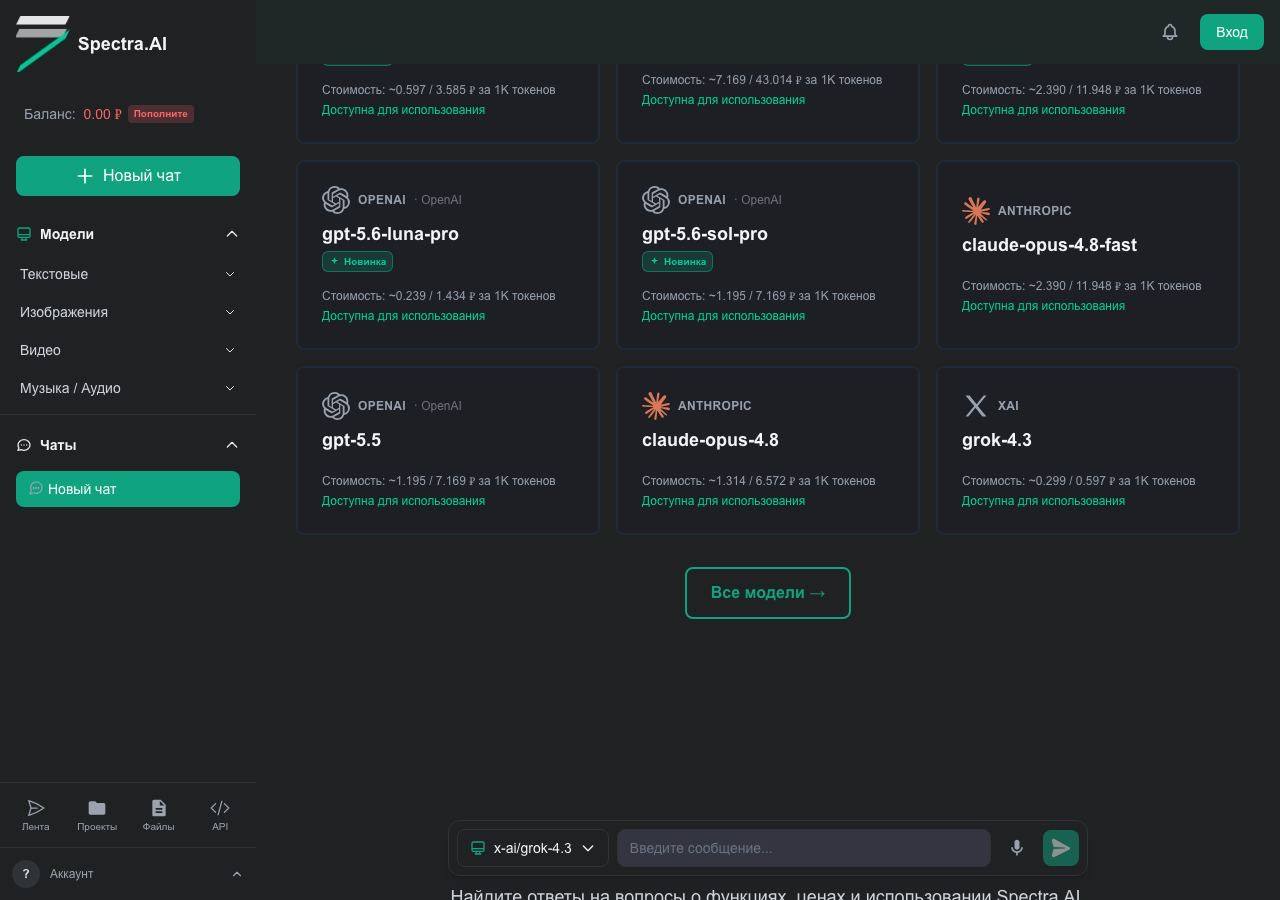Click the grok-4.3 price line ~0.299 / 0.597
Screen dimensions: 1280x900
(1078, 481)
